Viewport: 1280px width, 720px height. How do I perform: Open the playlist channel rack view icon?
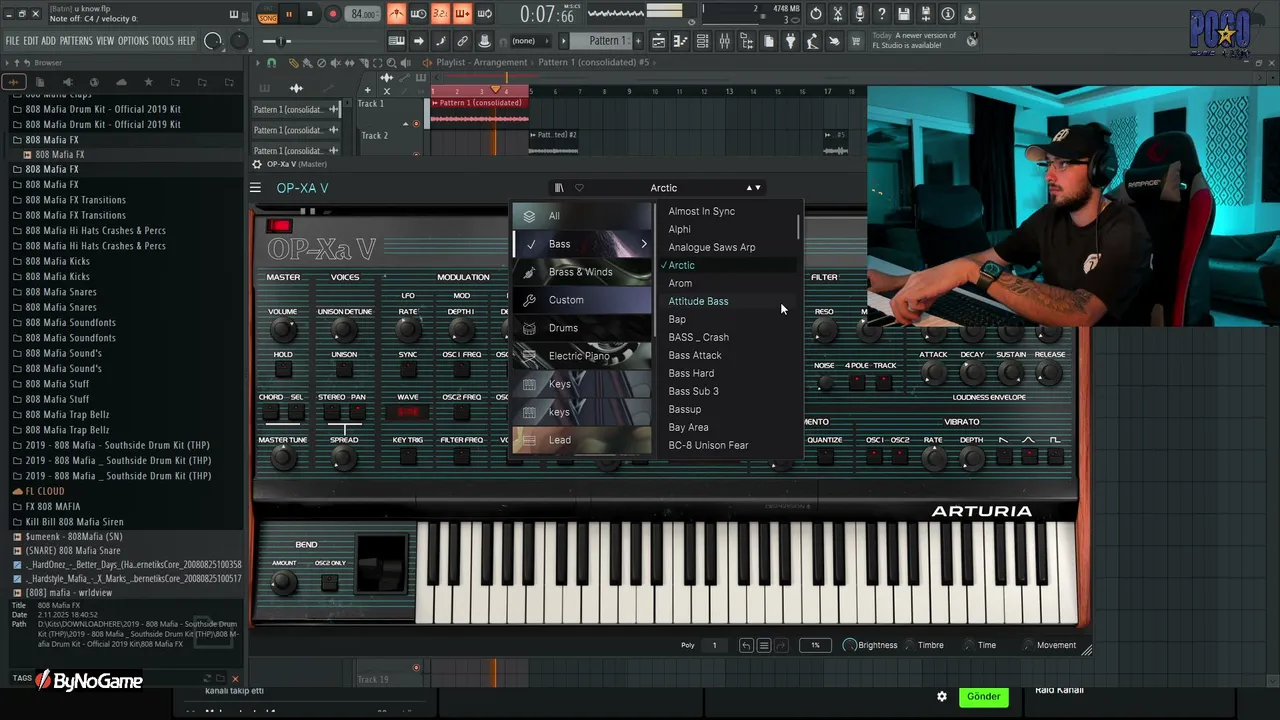pos(703,41)
